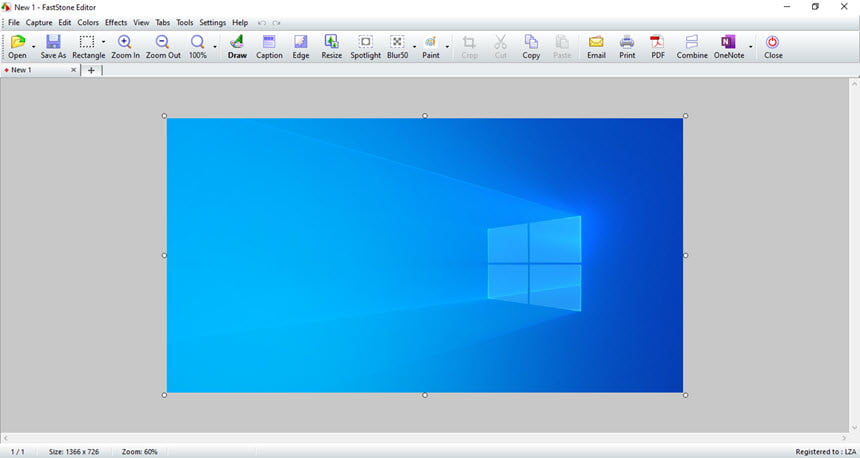The height and width of the screenshot is (458, 860).
Task: Expand the Blur50 dropdown arrow
Action: point(414,47)
